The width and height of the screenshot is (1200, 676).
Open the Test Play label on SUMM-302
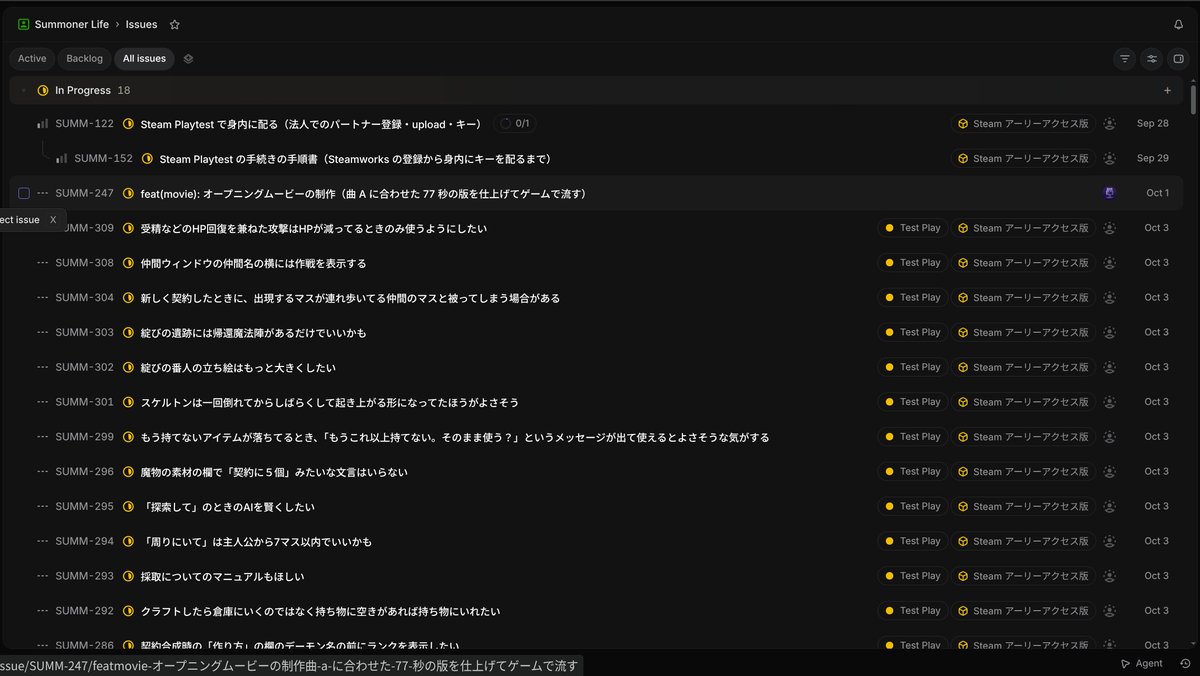coord(912,367)
